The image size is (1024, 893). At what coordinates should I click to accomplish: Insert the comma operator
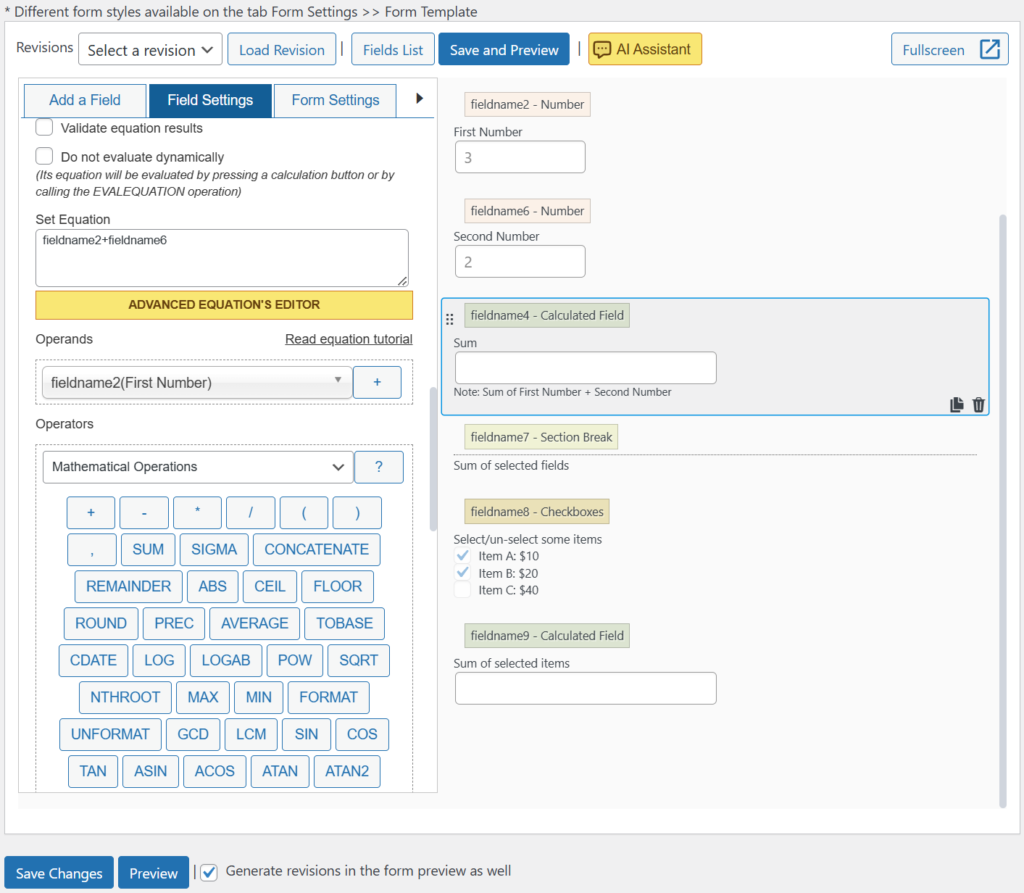(x=92, y=550)
